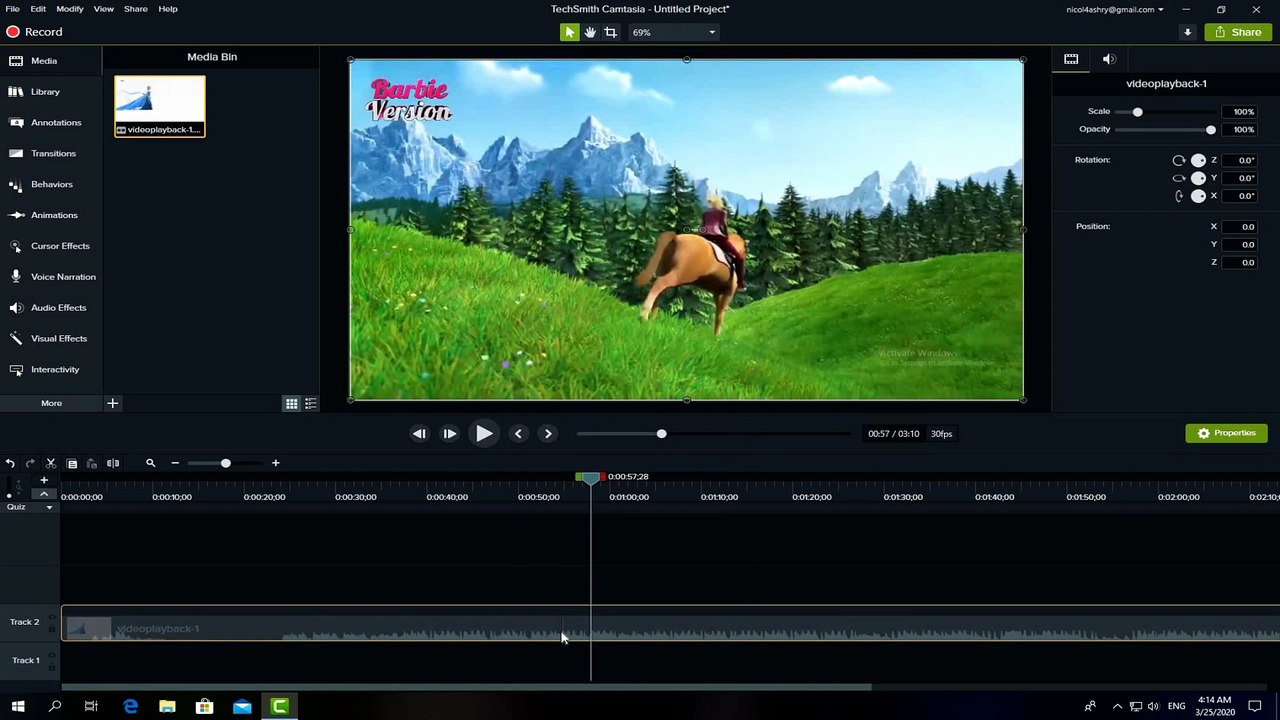Viewport: 1280px width, 720px height.
Task: Open the View menu
Action: pos(103,9)
